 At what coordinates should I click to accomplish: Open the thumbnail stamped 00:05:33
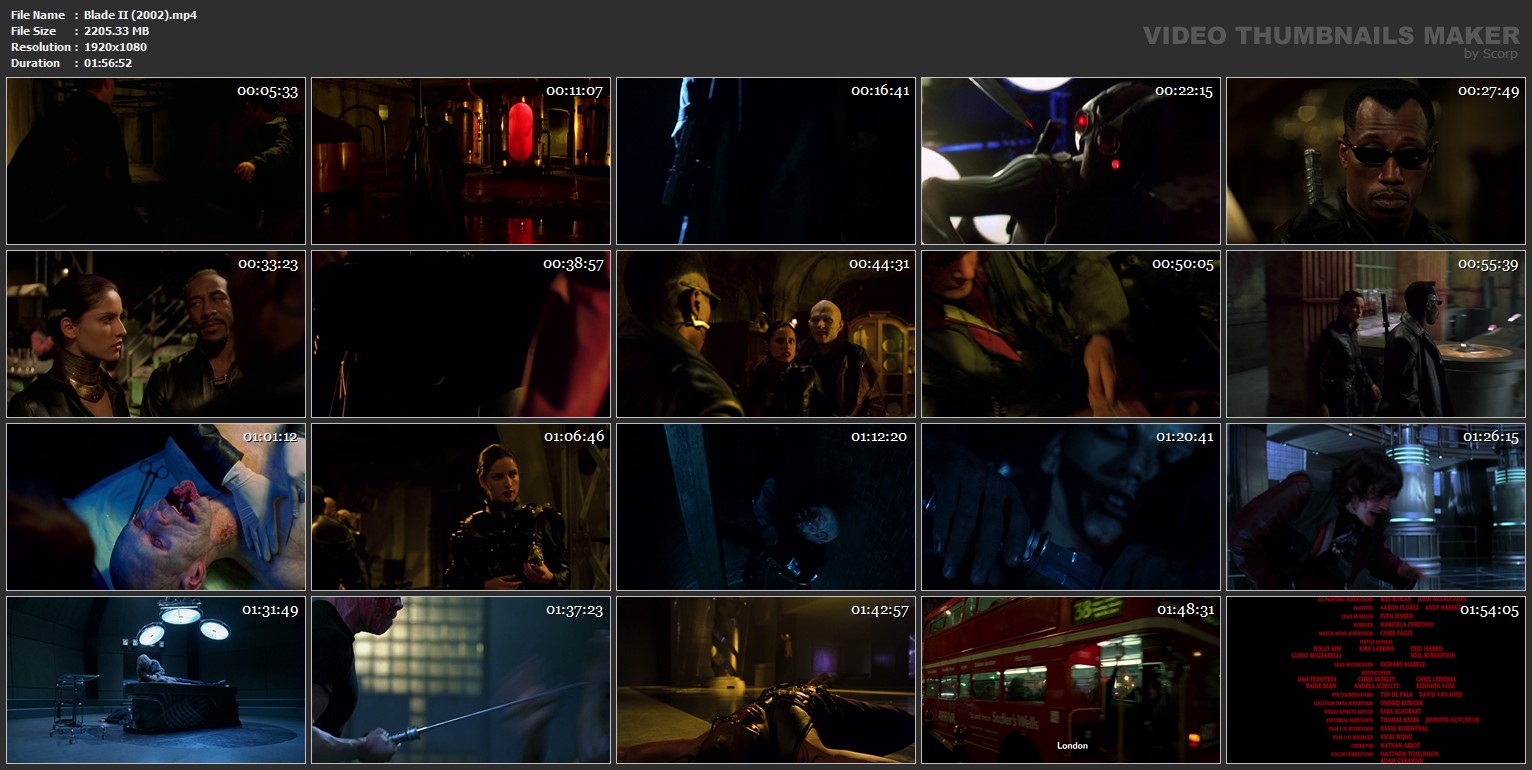(156, 161)
